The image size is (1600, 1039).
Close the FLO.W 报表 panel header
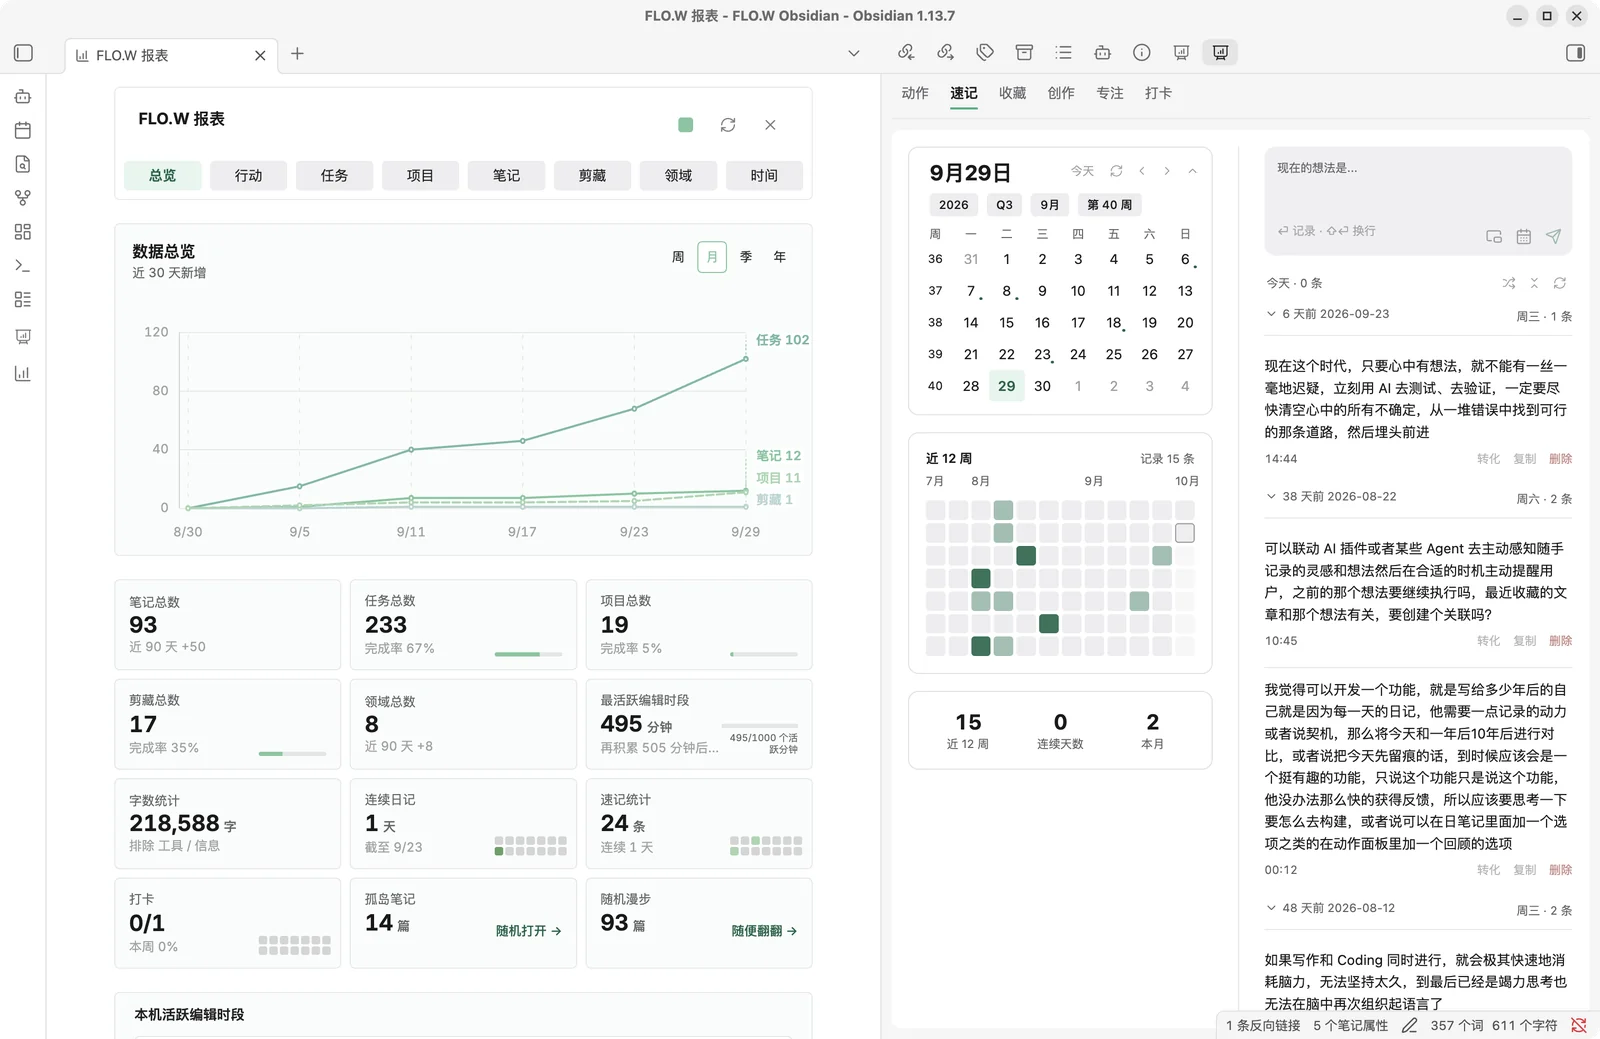(770, 125)
